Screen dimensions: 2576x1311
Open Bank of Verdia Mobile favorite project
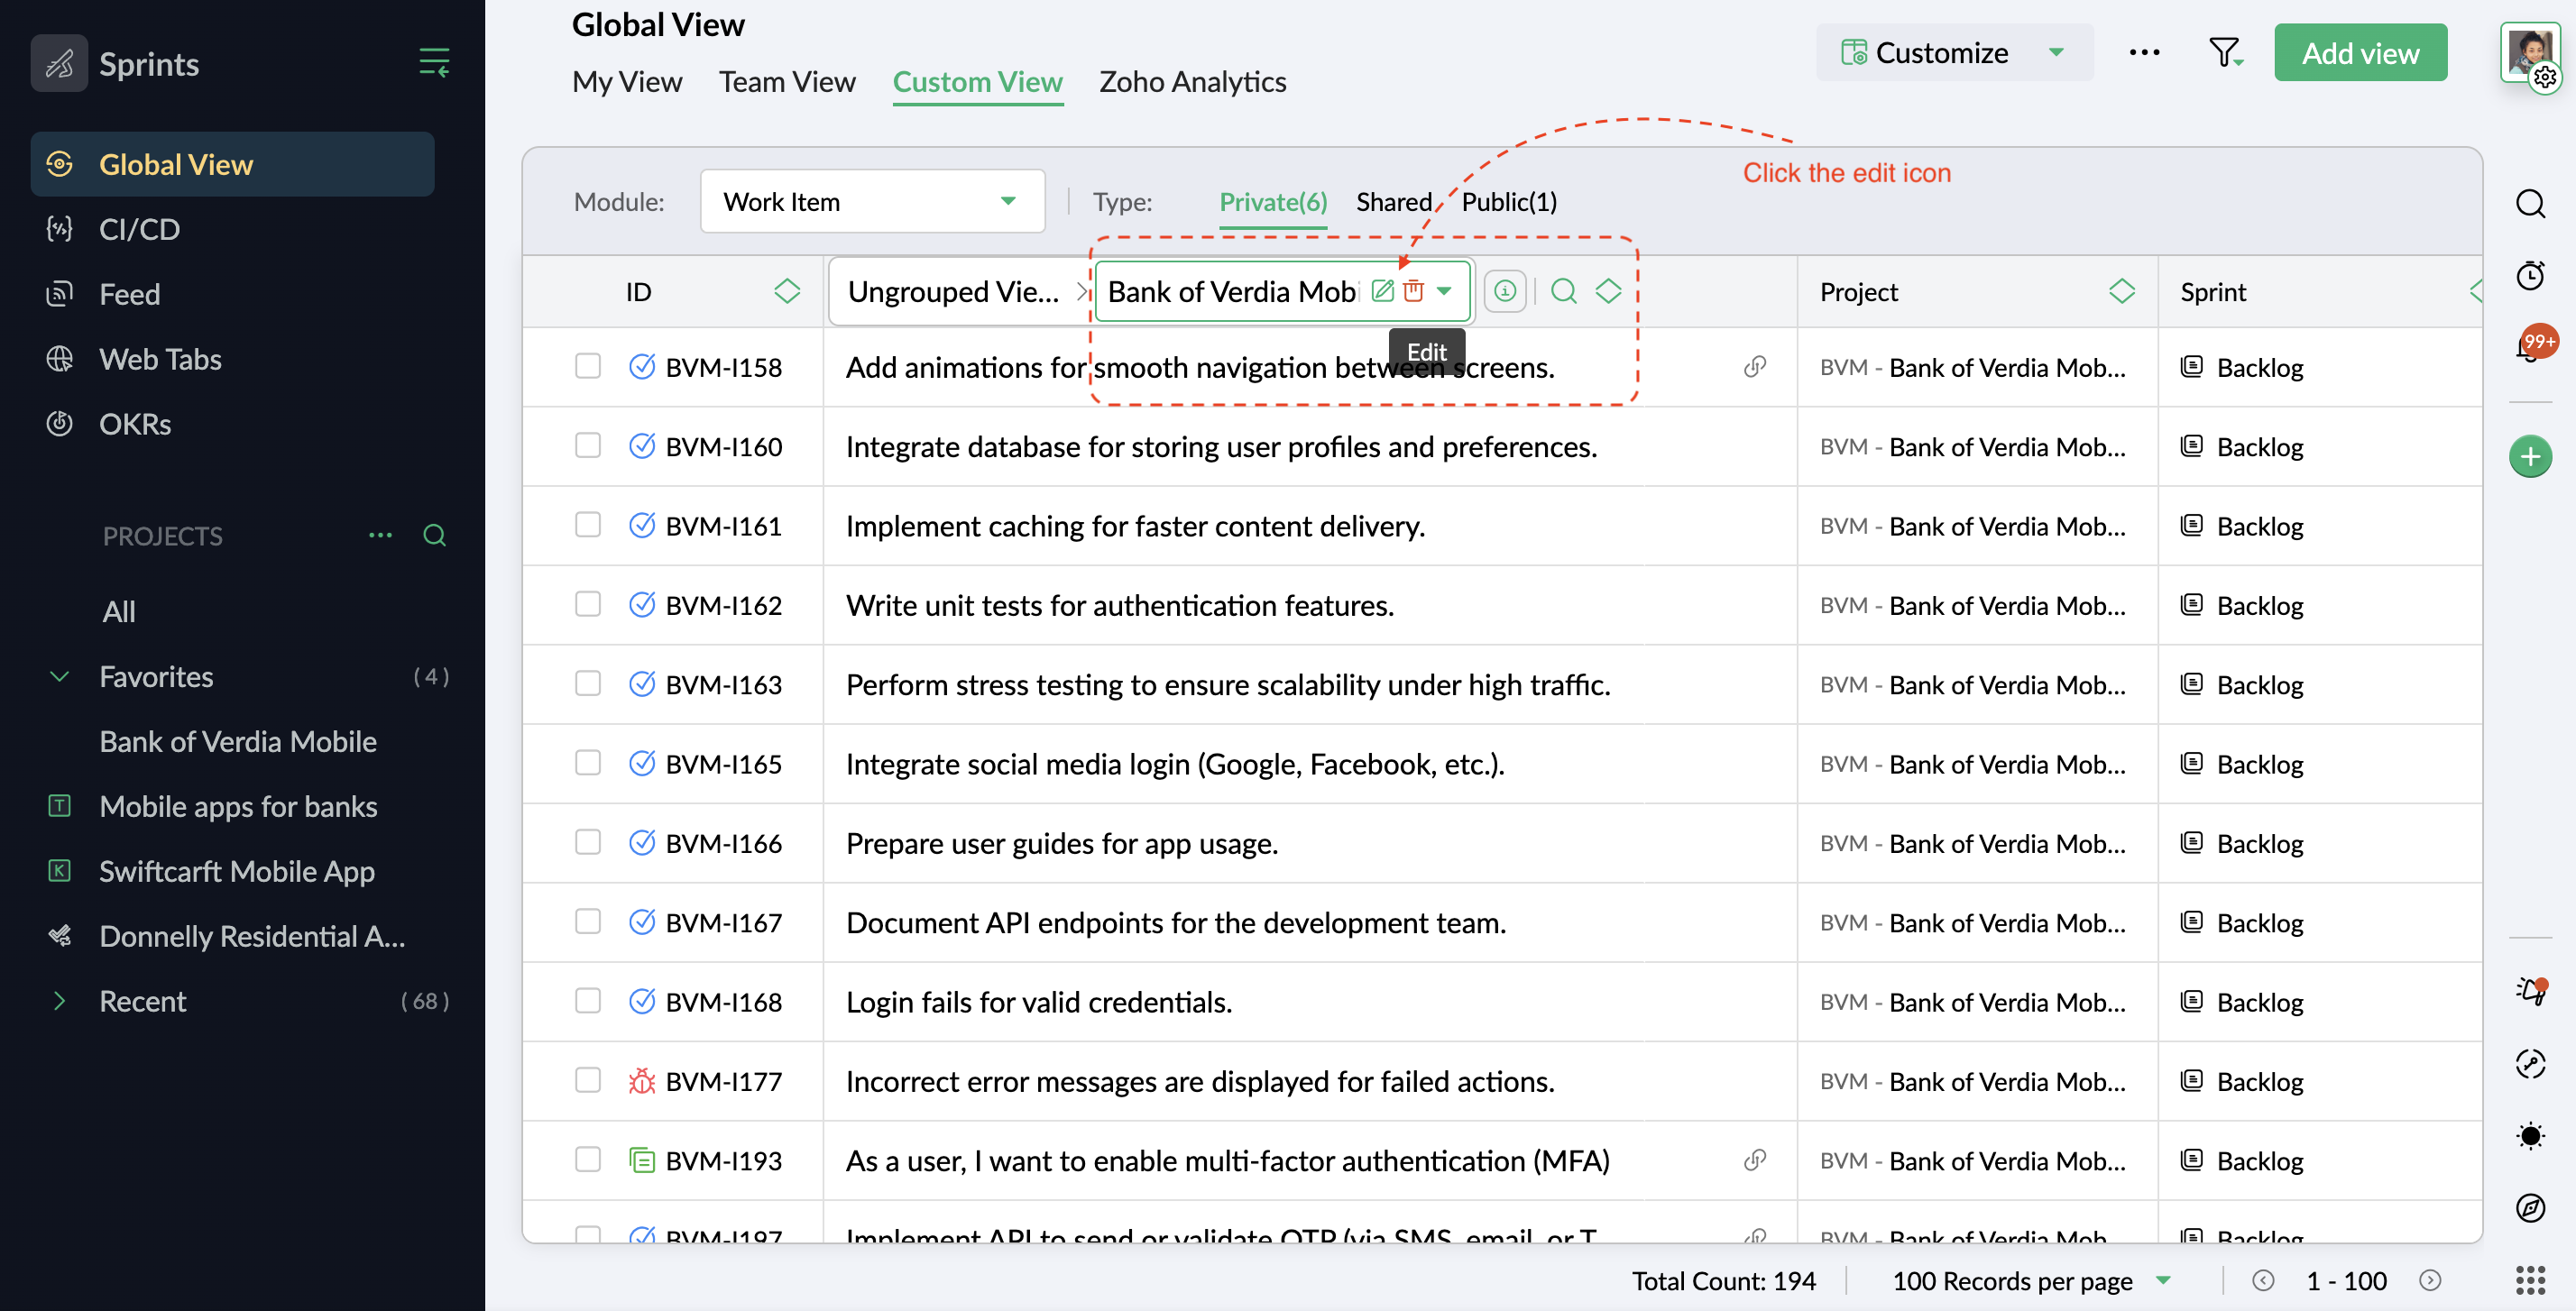(x=238, y=741)
